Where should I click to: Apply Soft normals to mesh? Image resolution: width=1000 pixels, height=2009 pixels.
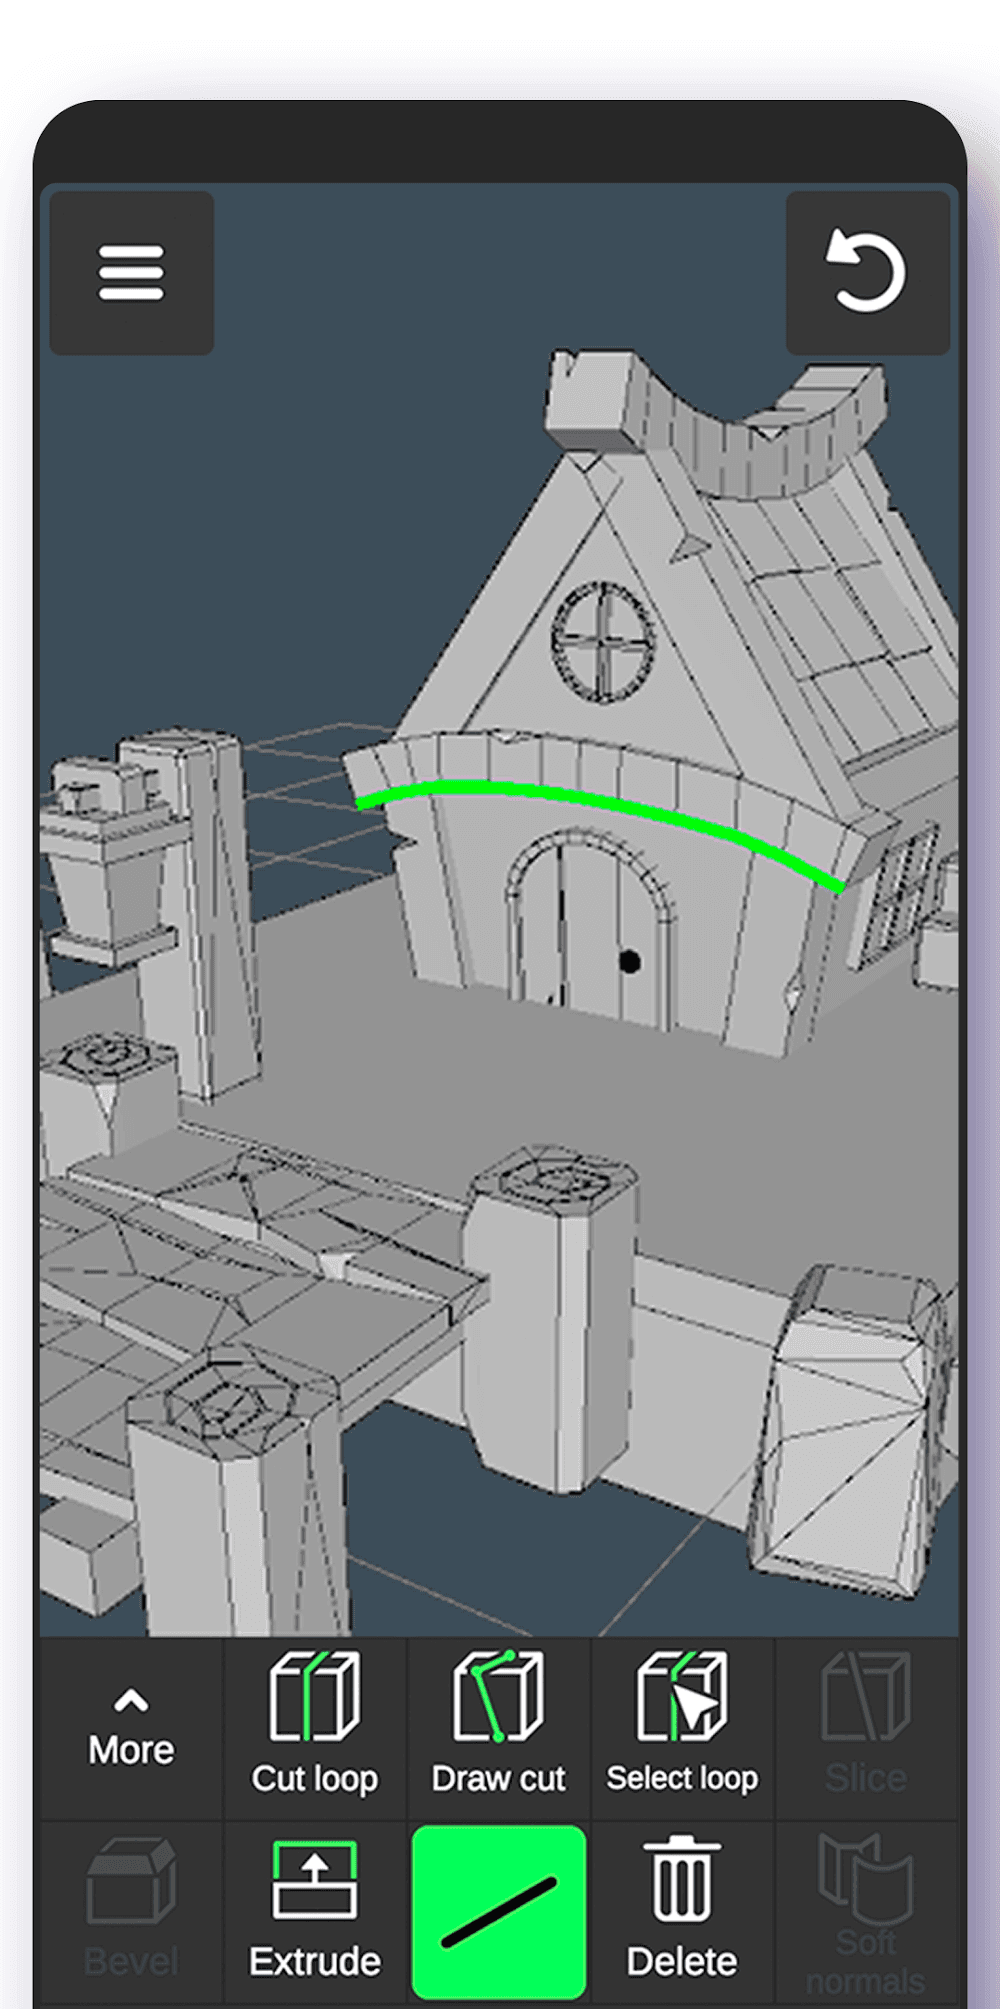pos(866,1912)
